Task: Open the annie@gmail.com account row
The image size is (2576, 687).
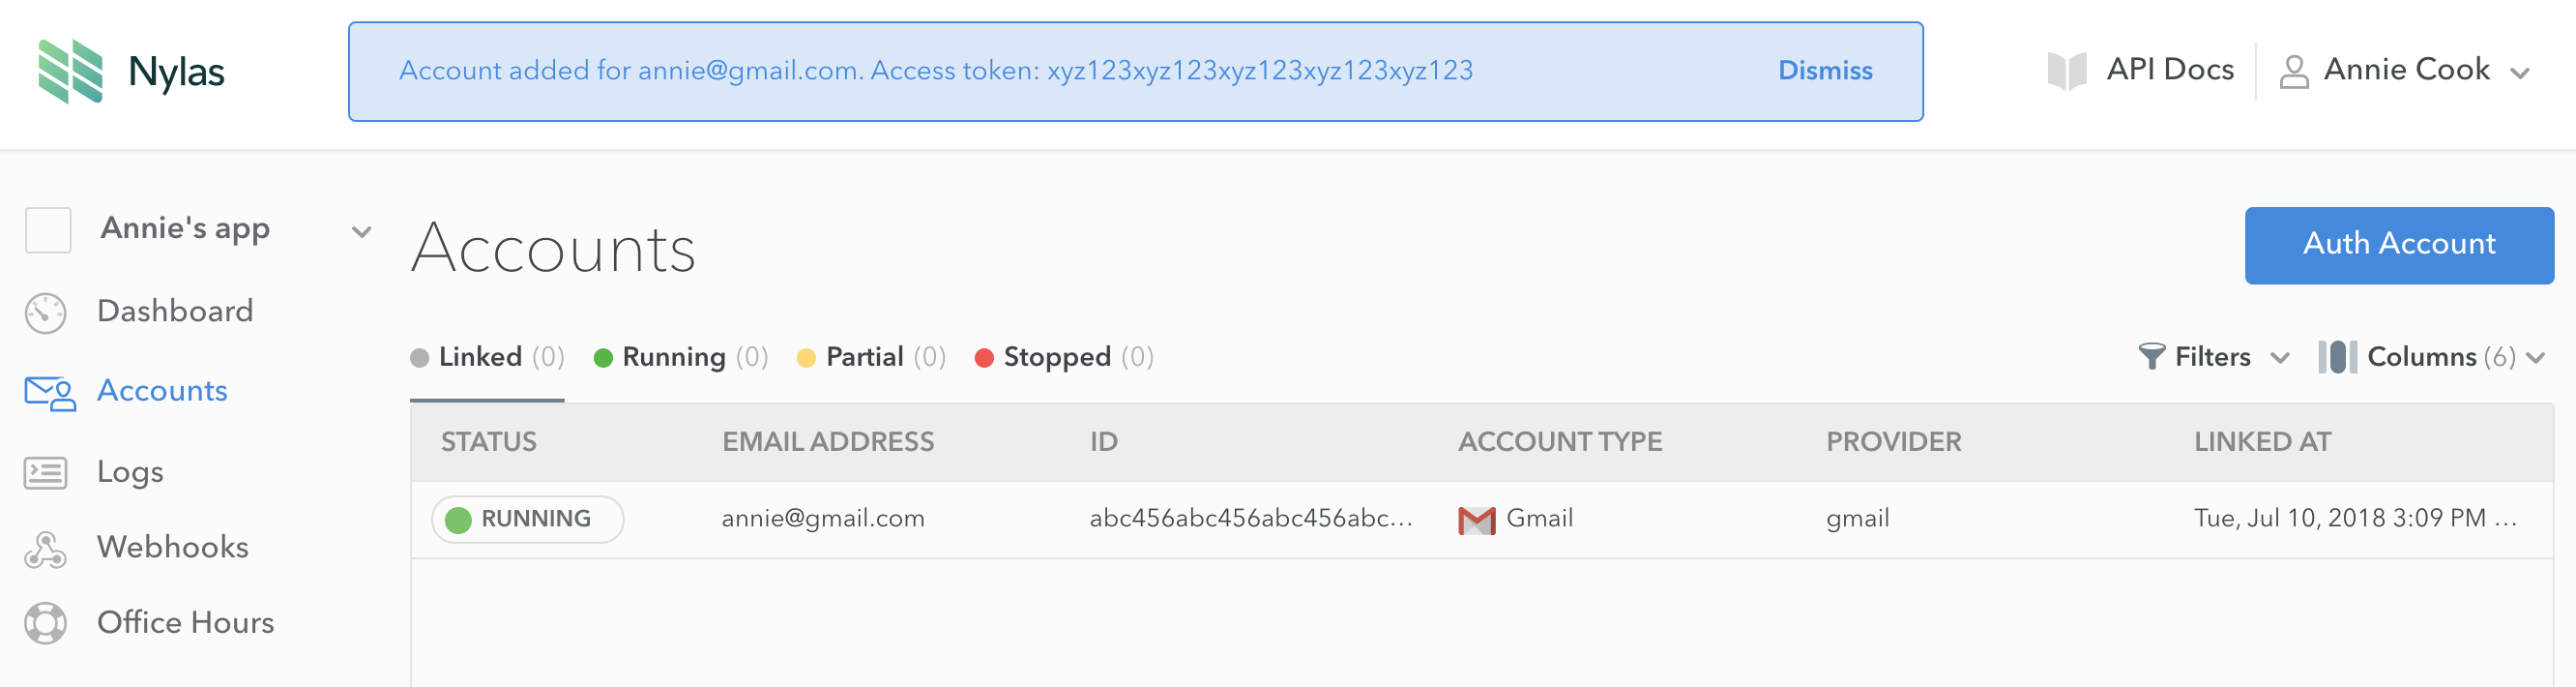Action: (1482, 519)
